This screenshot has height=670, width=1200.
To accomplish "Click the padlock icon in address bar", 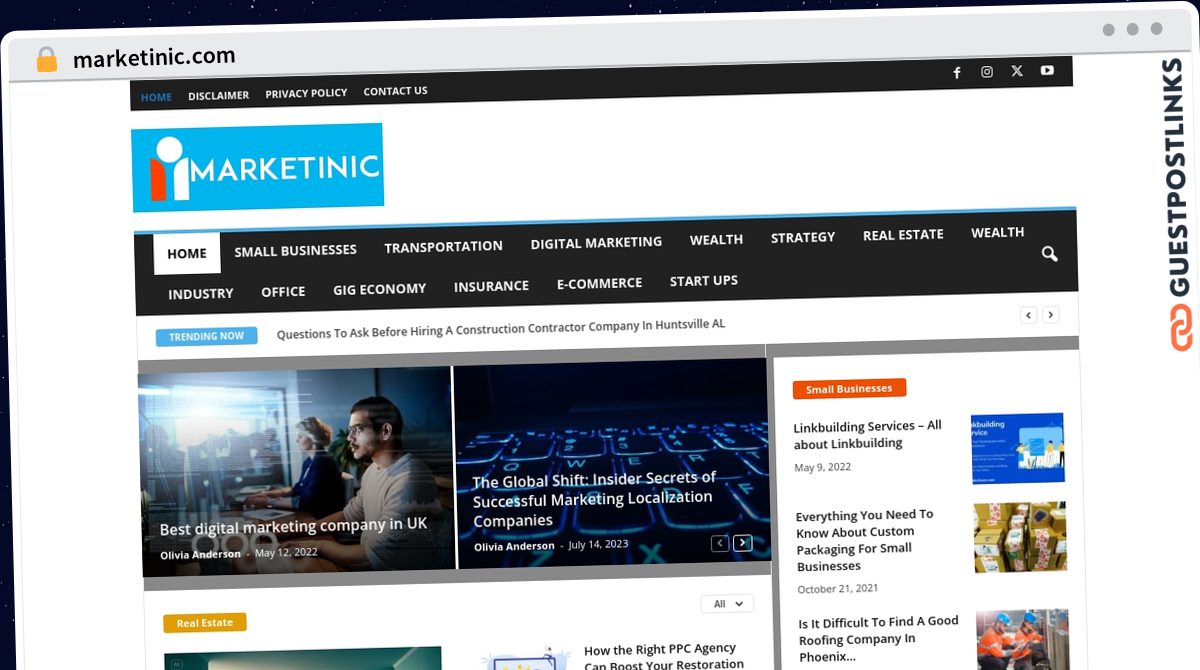I will pyautogui.click(x=47, y=59).
